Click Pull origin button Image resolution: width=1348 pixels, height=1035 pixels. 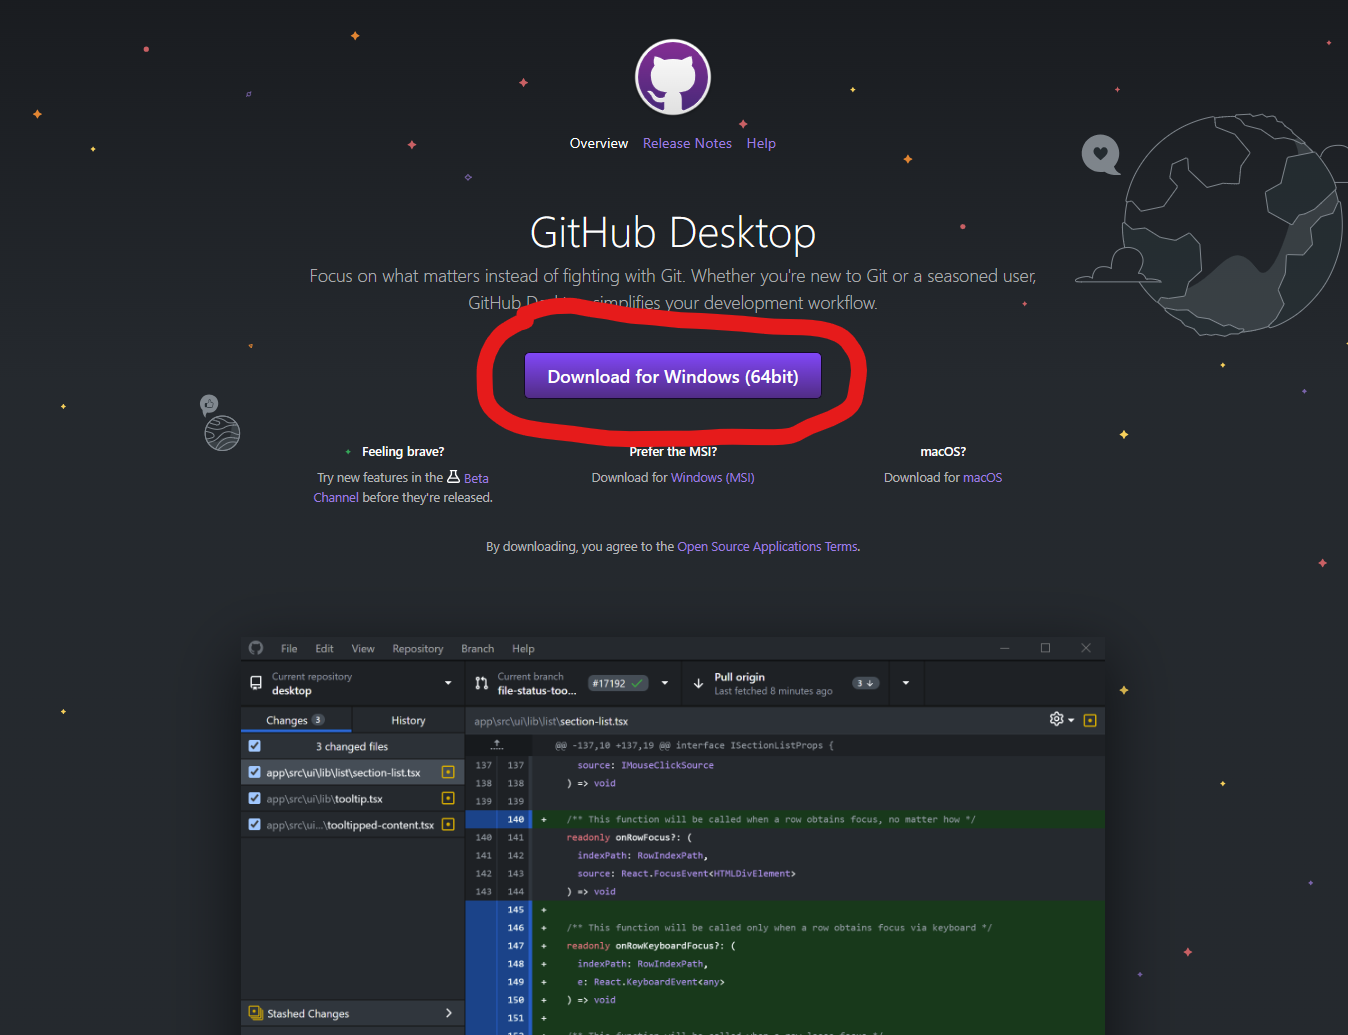point(785,684)
